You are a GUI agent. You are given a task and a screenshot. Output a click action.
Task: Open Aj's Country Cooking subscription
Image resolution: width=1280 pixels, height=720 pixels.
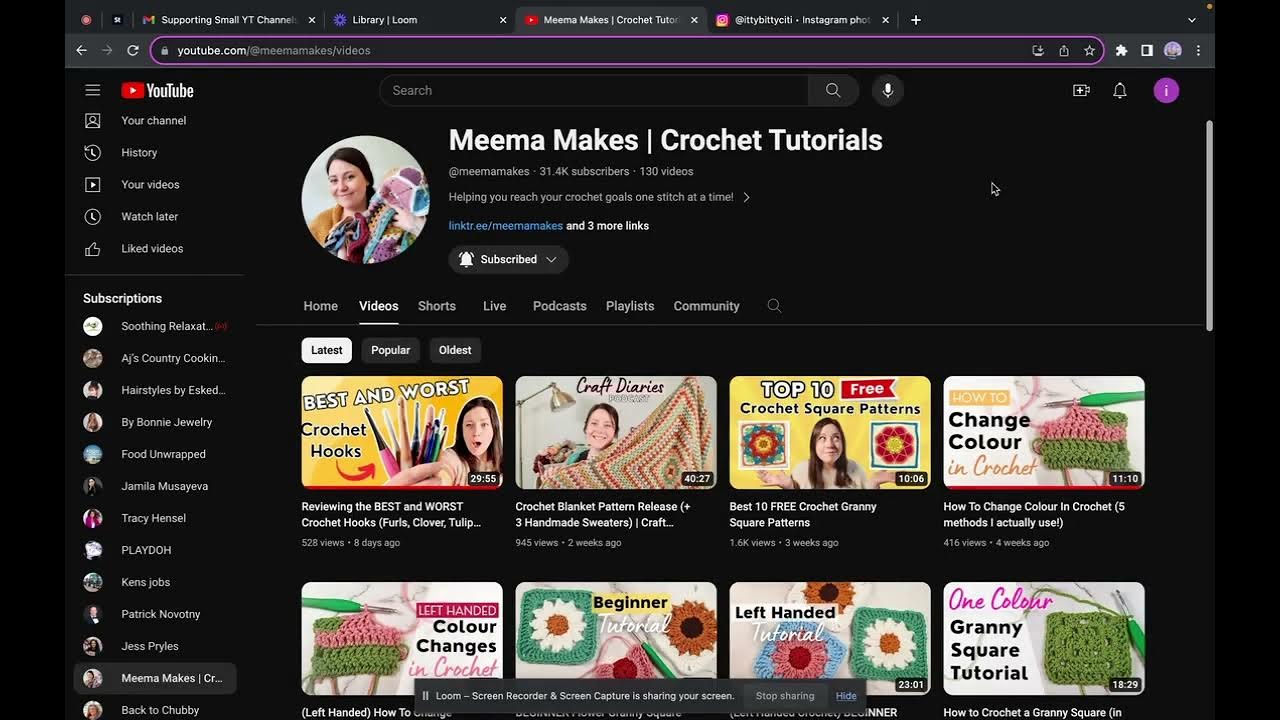pyautogui.click(x=155, y=358)
